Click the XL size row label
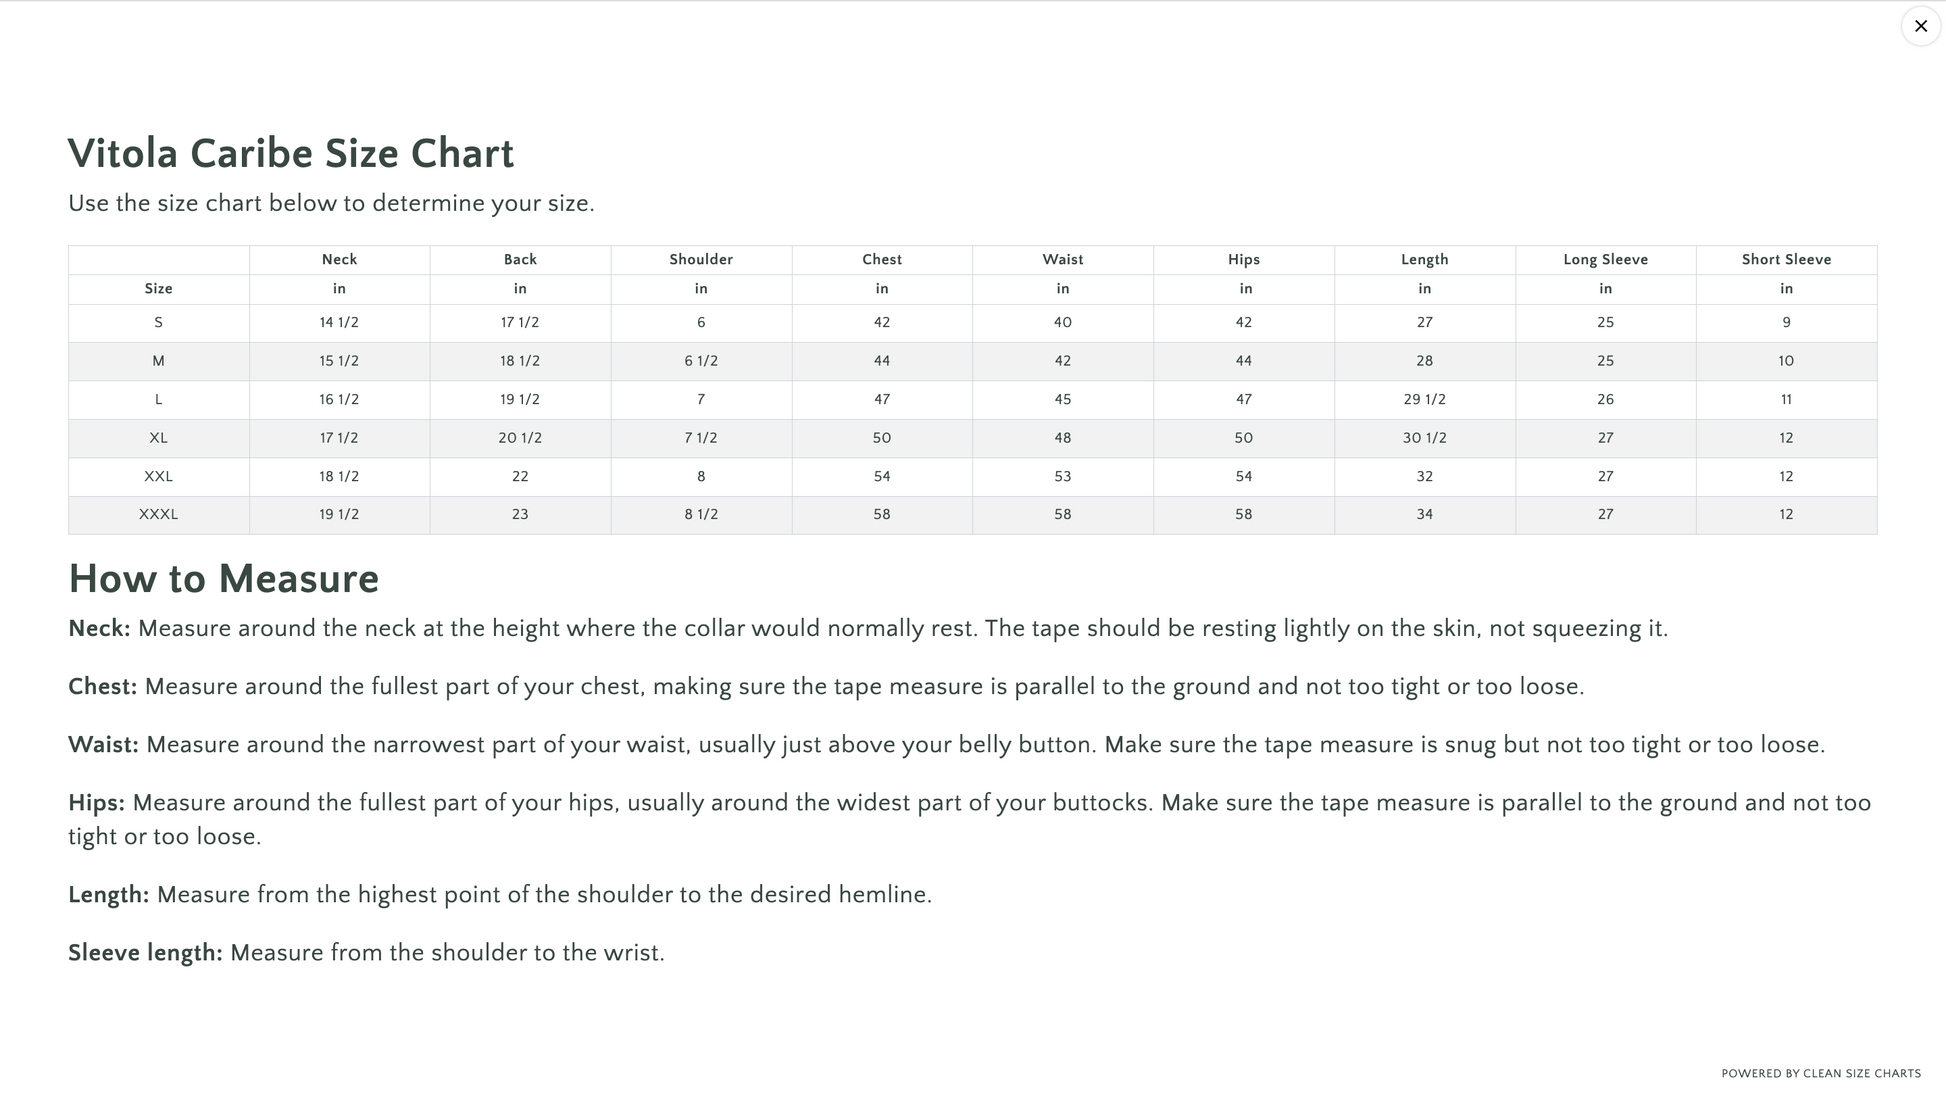Screen dimensions: 1946x1103 pos(158,438)
